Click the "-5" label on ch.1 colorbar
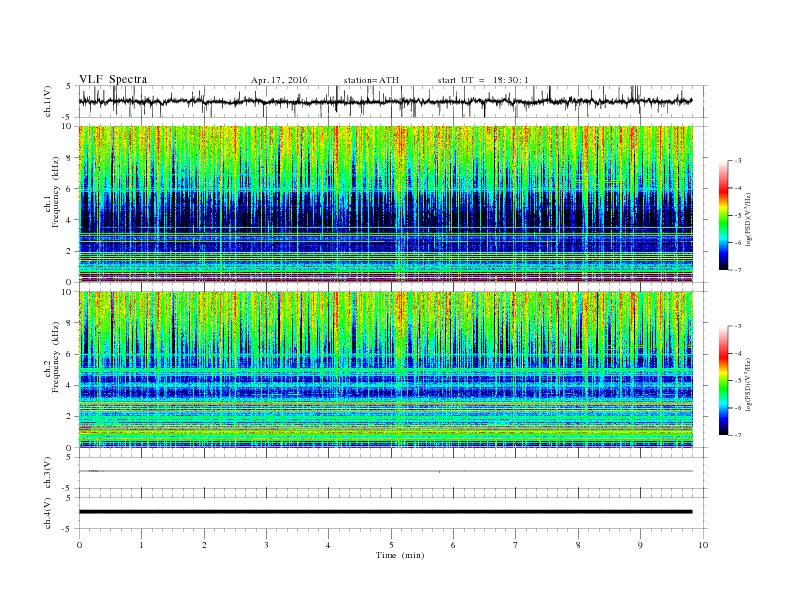This screenshot has width=792, height=612. (738, 216)
